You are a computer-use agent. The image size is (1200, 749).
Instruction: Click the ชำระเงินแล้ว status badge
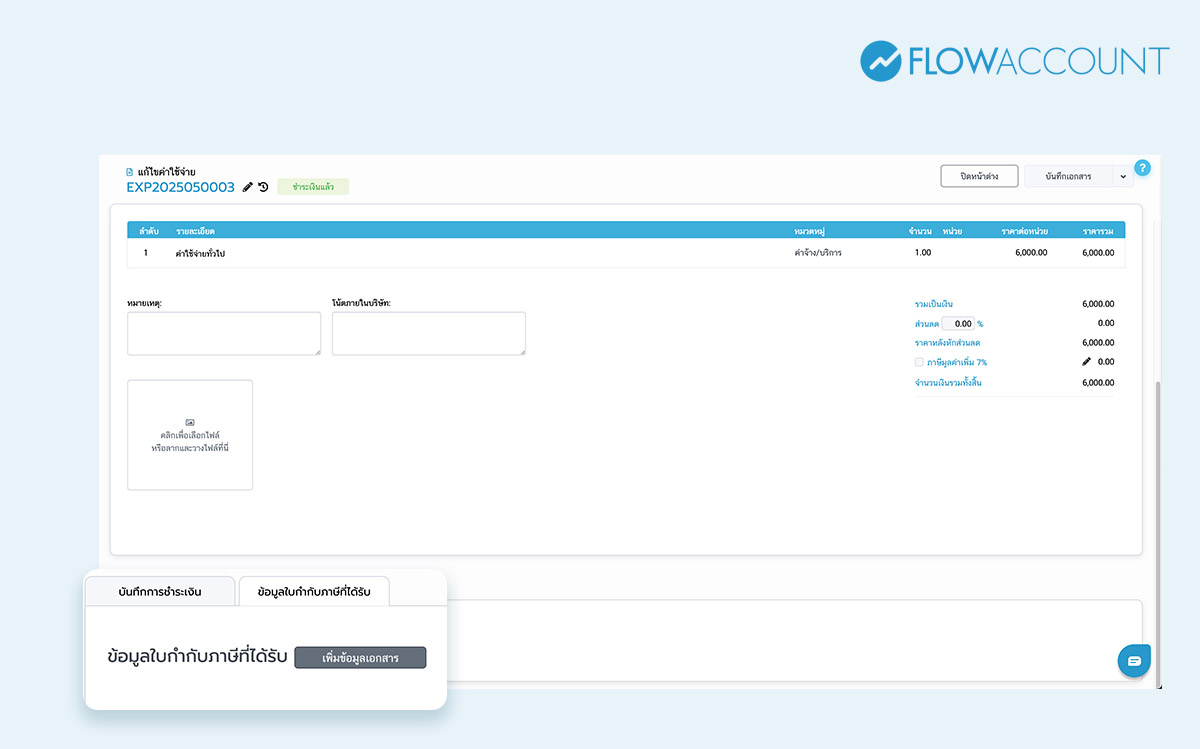tap(313, 187)
